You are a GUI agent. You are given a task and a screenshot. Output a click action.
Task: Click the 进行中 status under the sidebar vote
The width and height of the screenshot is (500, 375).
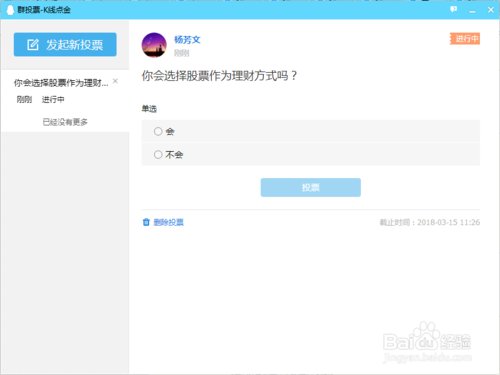pyautogui.click(x=53, y=99)
